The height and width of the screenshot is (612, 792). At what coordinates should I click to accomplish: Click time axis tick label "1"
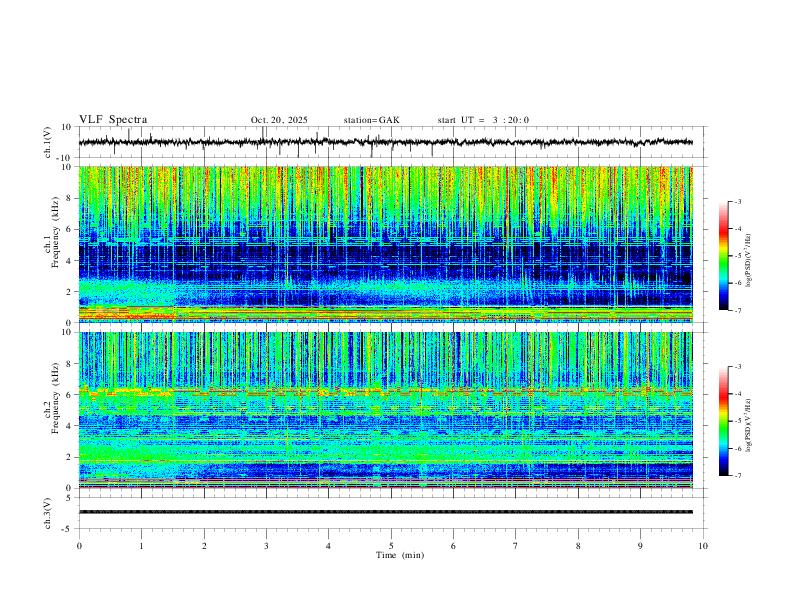pos(141,546)
